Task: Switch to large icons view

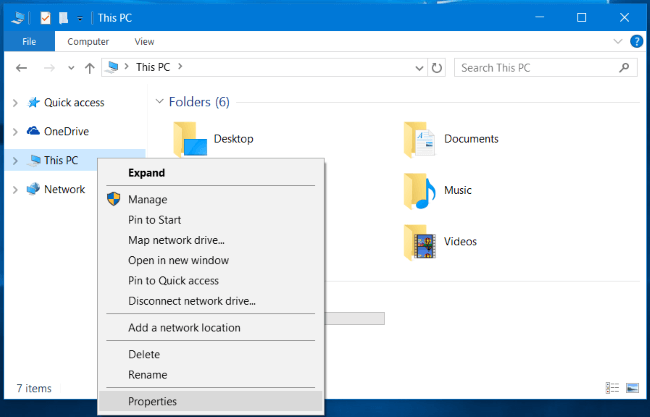Action: (632, 388)
